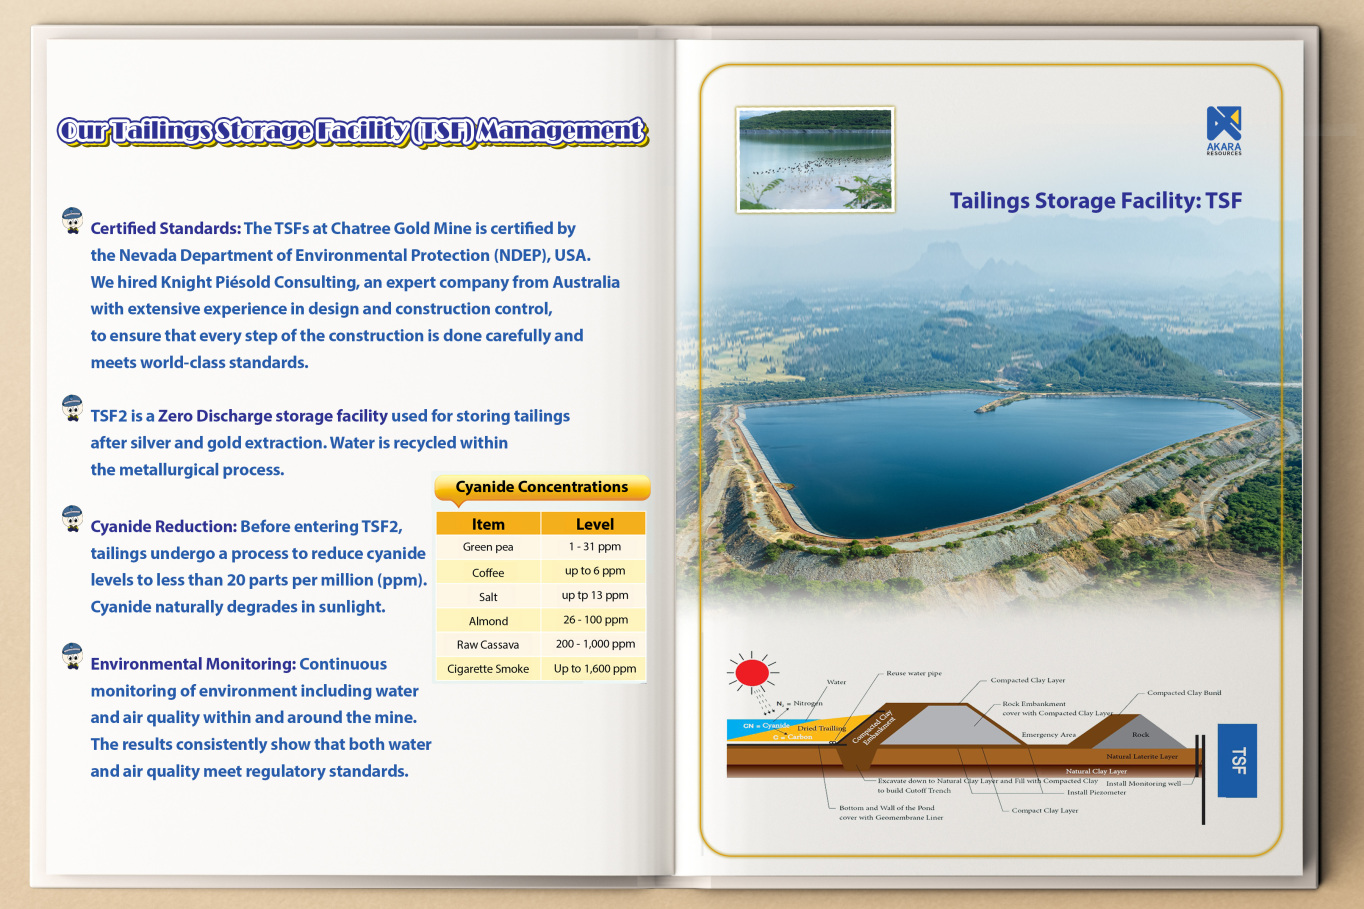Select the Tailings Storage Facility: TSF title
The height and width of the screenshot is (909, 1364).
[1096, 200]
